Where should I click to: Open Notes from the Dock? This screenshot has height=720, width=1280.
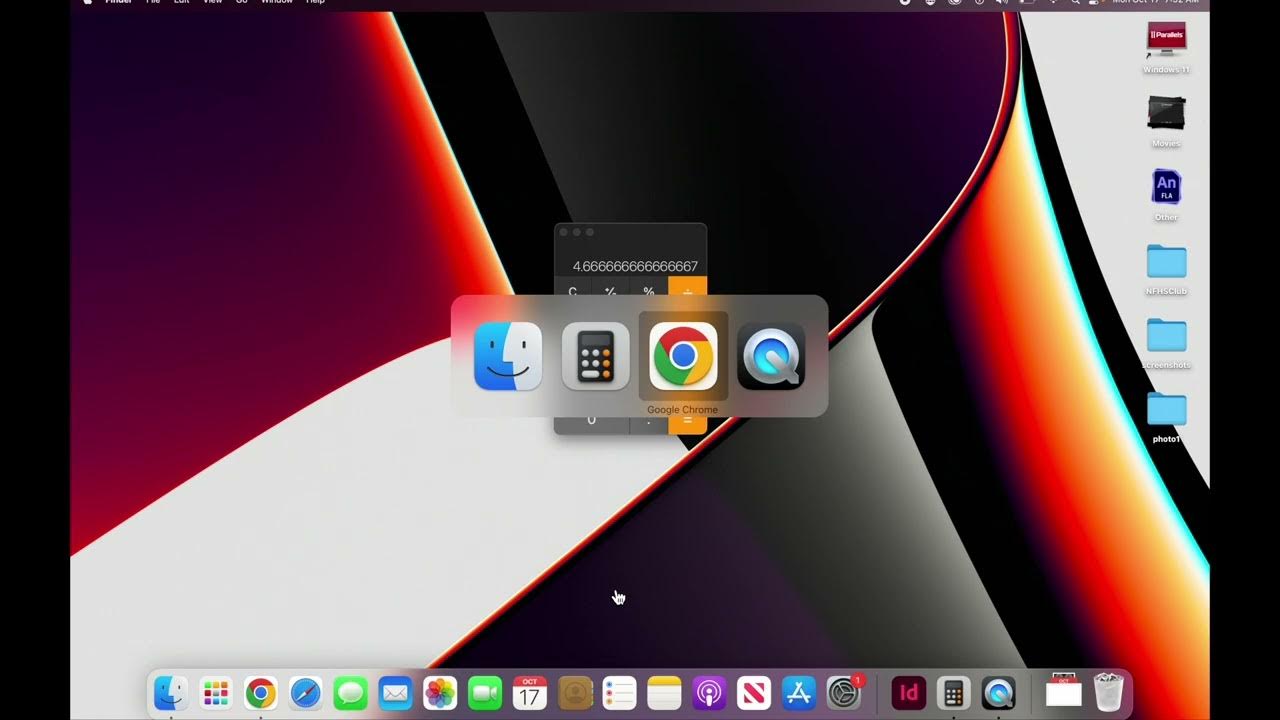tap(664, 692)
